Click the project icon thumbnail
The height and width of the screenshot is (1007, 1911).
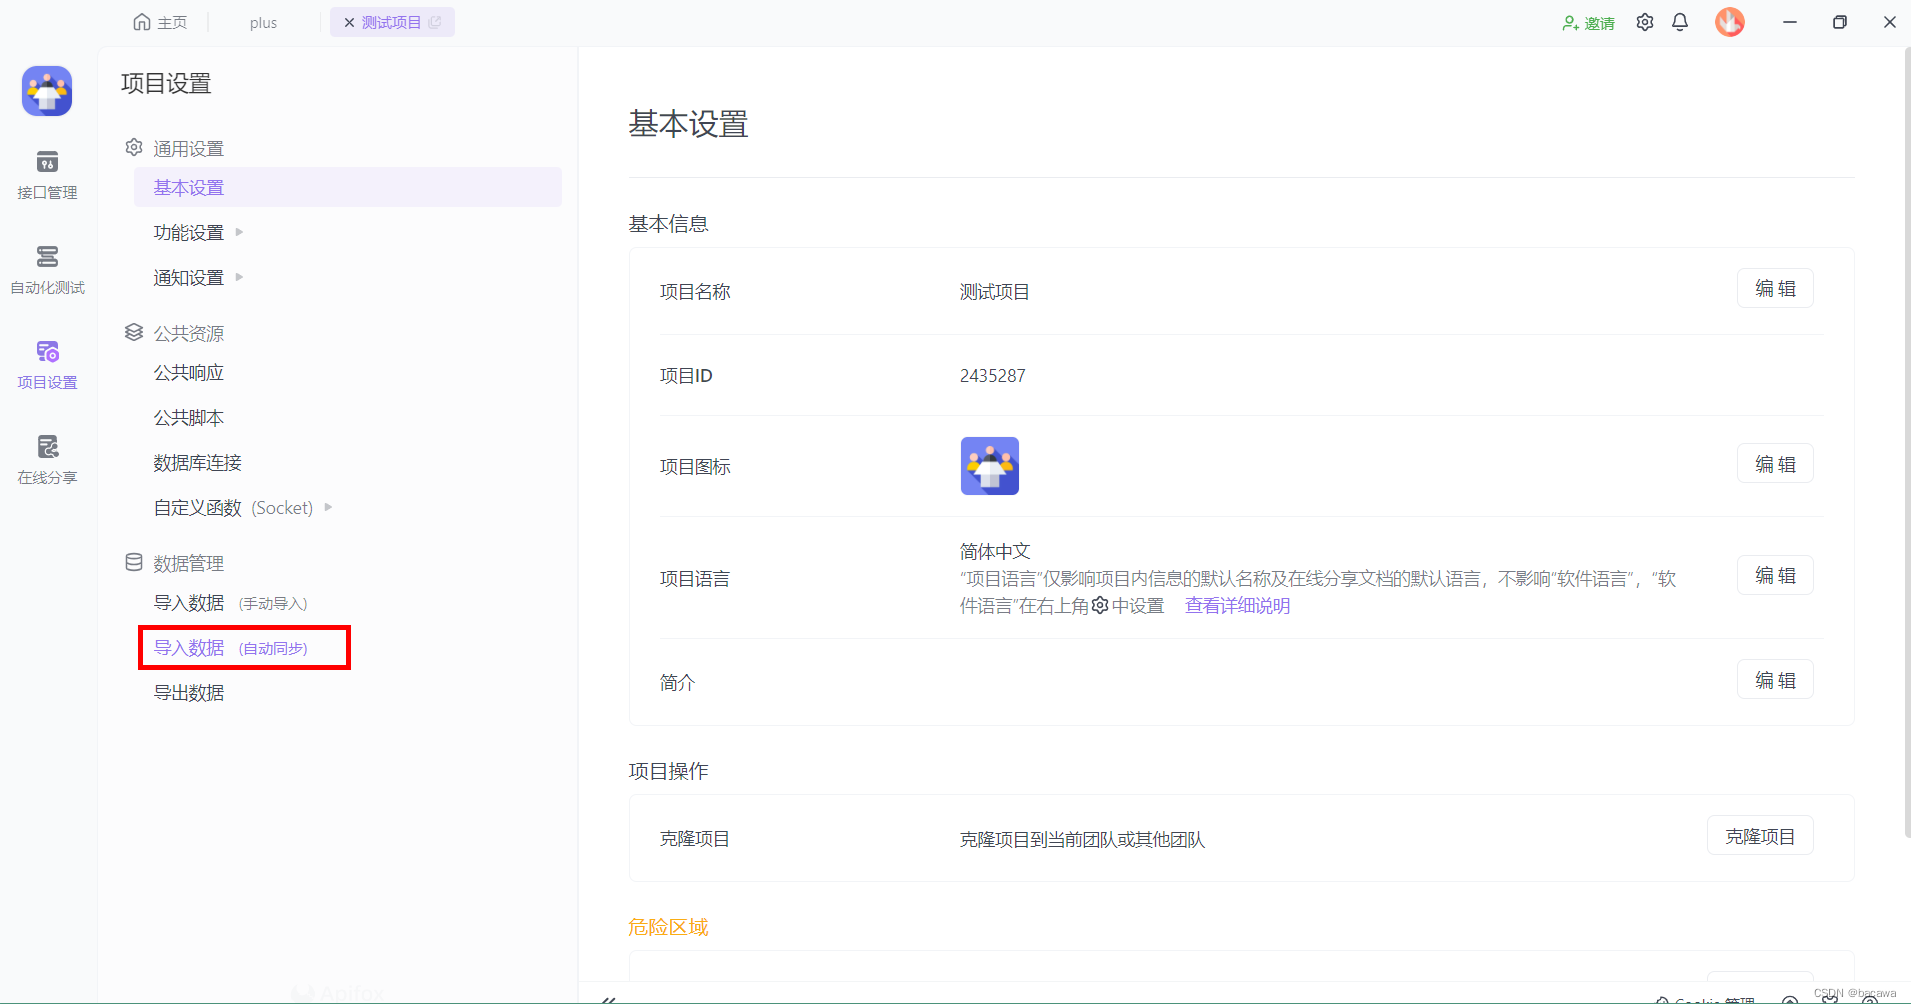click(990, 466)
